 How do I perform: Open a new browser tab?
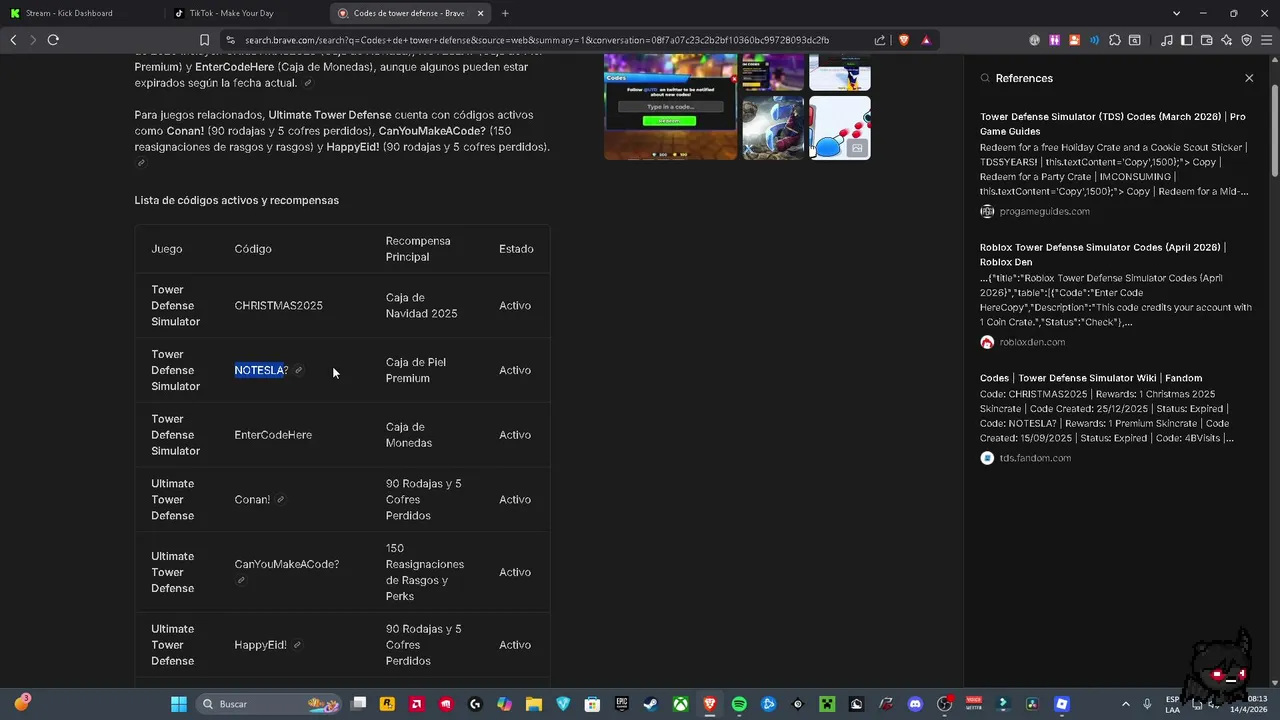point(505,13)
